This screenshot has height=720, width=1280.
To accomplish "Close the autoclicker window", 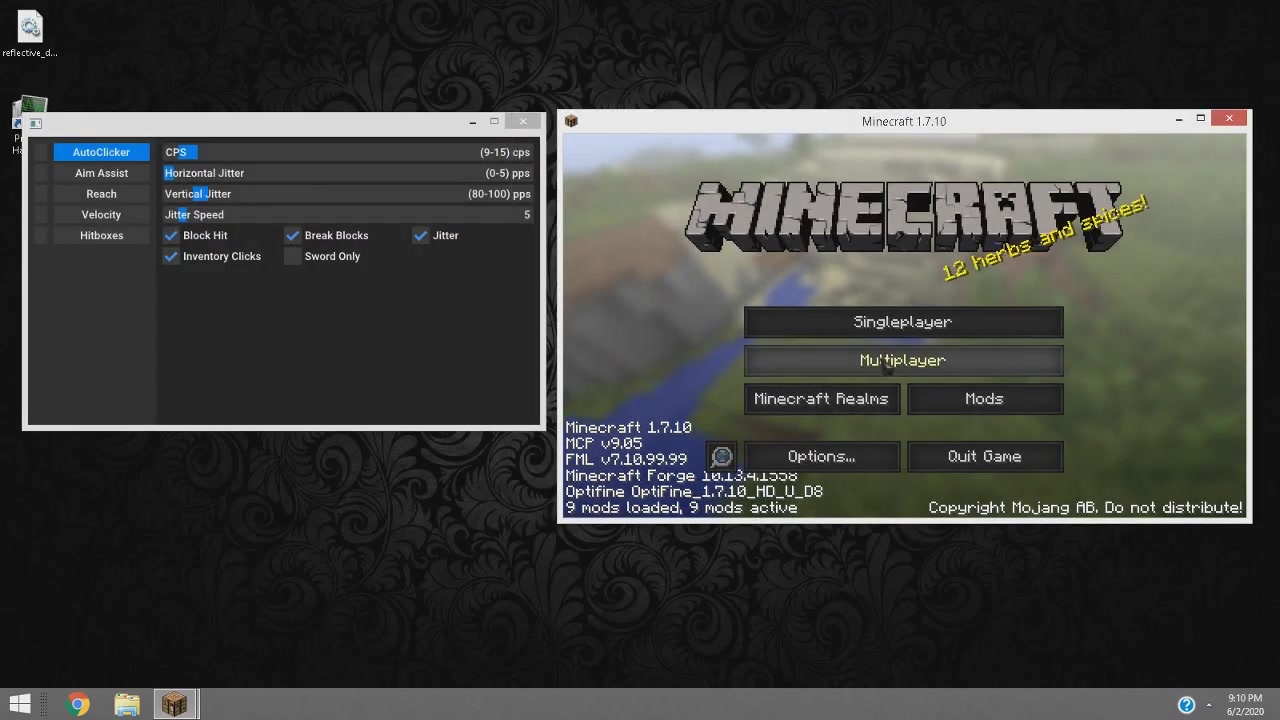I will click(523, 122).
